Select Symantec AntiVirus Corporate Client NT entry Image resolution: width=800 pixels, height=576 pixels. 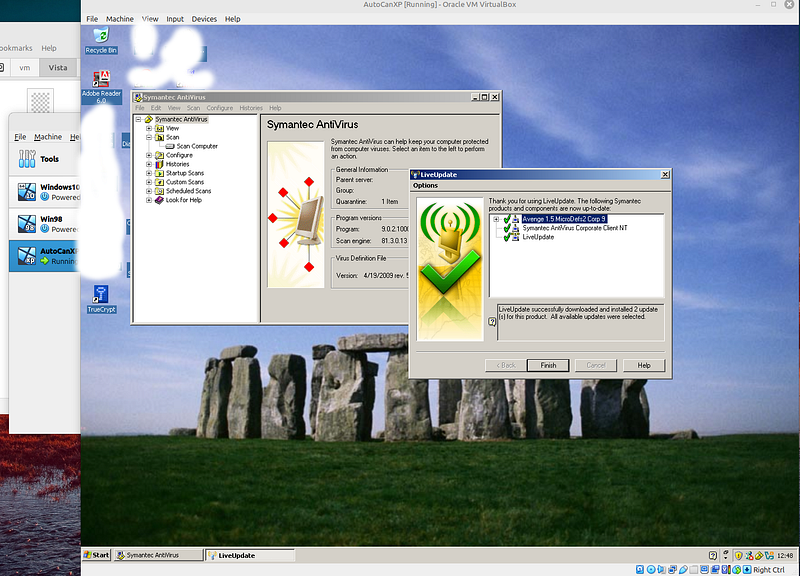574,228
